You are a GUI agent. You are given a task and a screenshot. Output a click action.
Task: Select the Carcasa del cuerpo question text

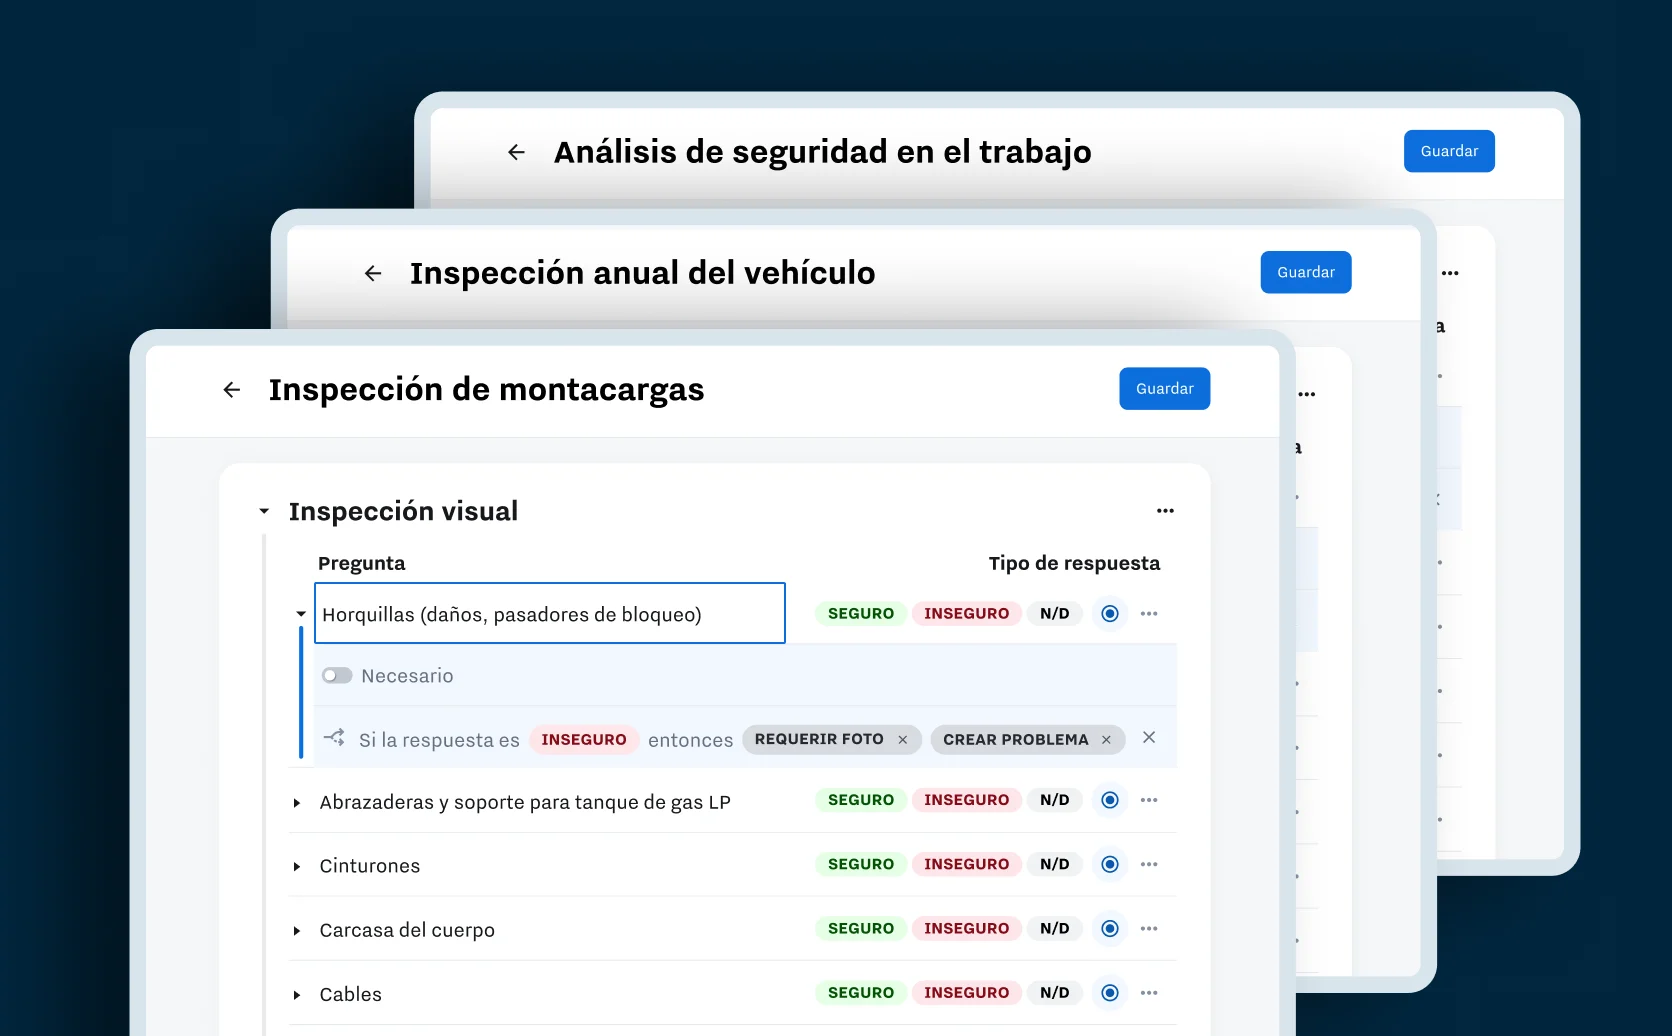407,930
